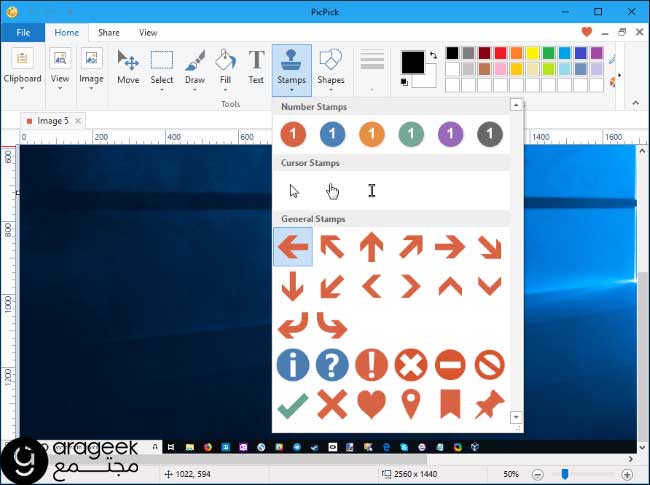650x485 pixels.
Task: Pick the up-left diagonal arrow stamp
Action: click(x=332, y=247)
